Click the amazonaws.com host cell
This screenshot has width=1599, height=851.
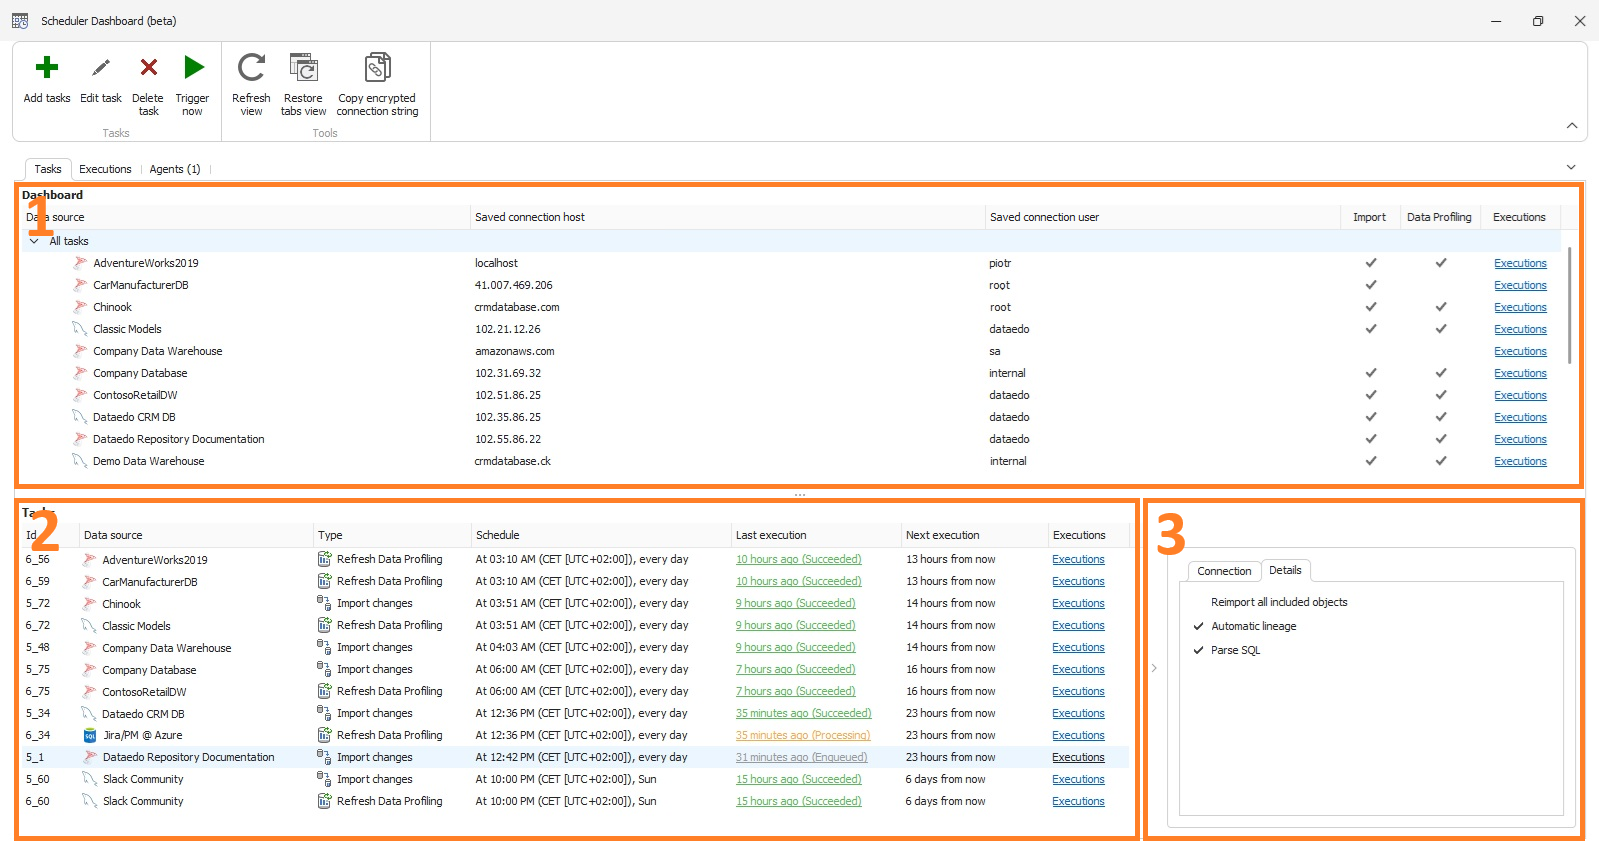point(514,351)
